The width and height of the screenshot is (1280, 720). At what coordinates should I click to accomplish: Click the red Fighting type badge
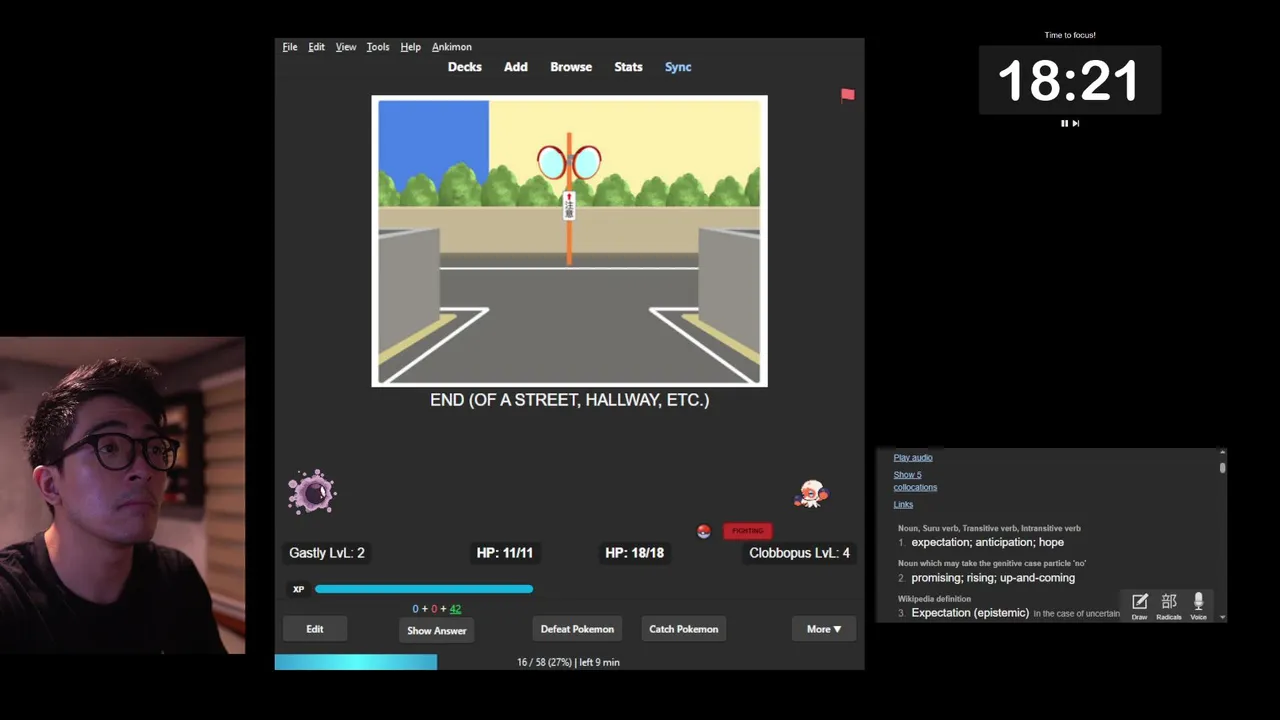(x=747, y=531)
